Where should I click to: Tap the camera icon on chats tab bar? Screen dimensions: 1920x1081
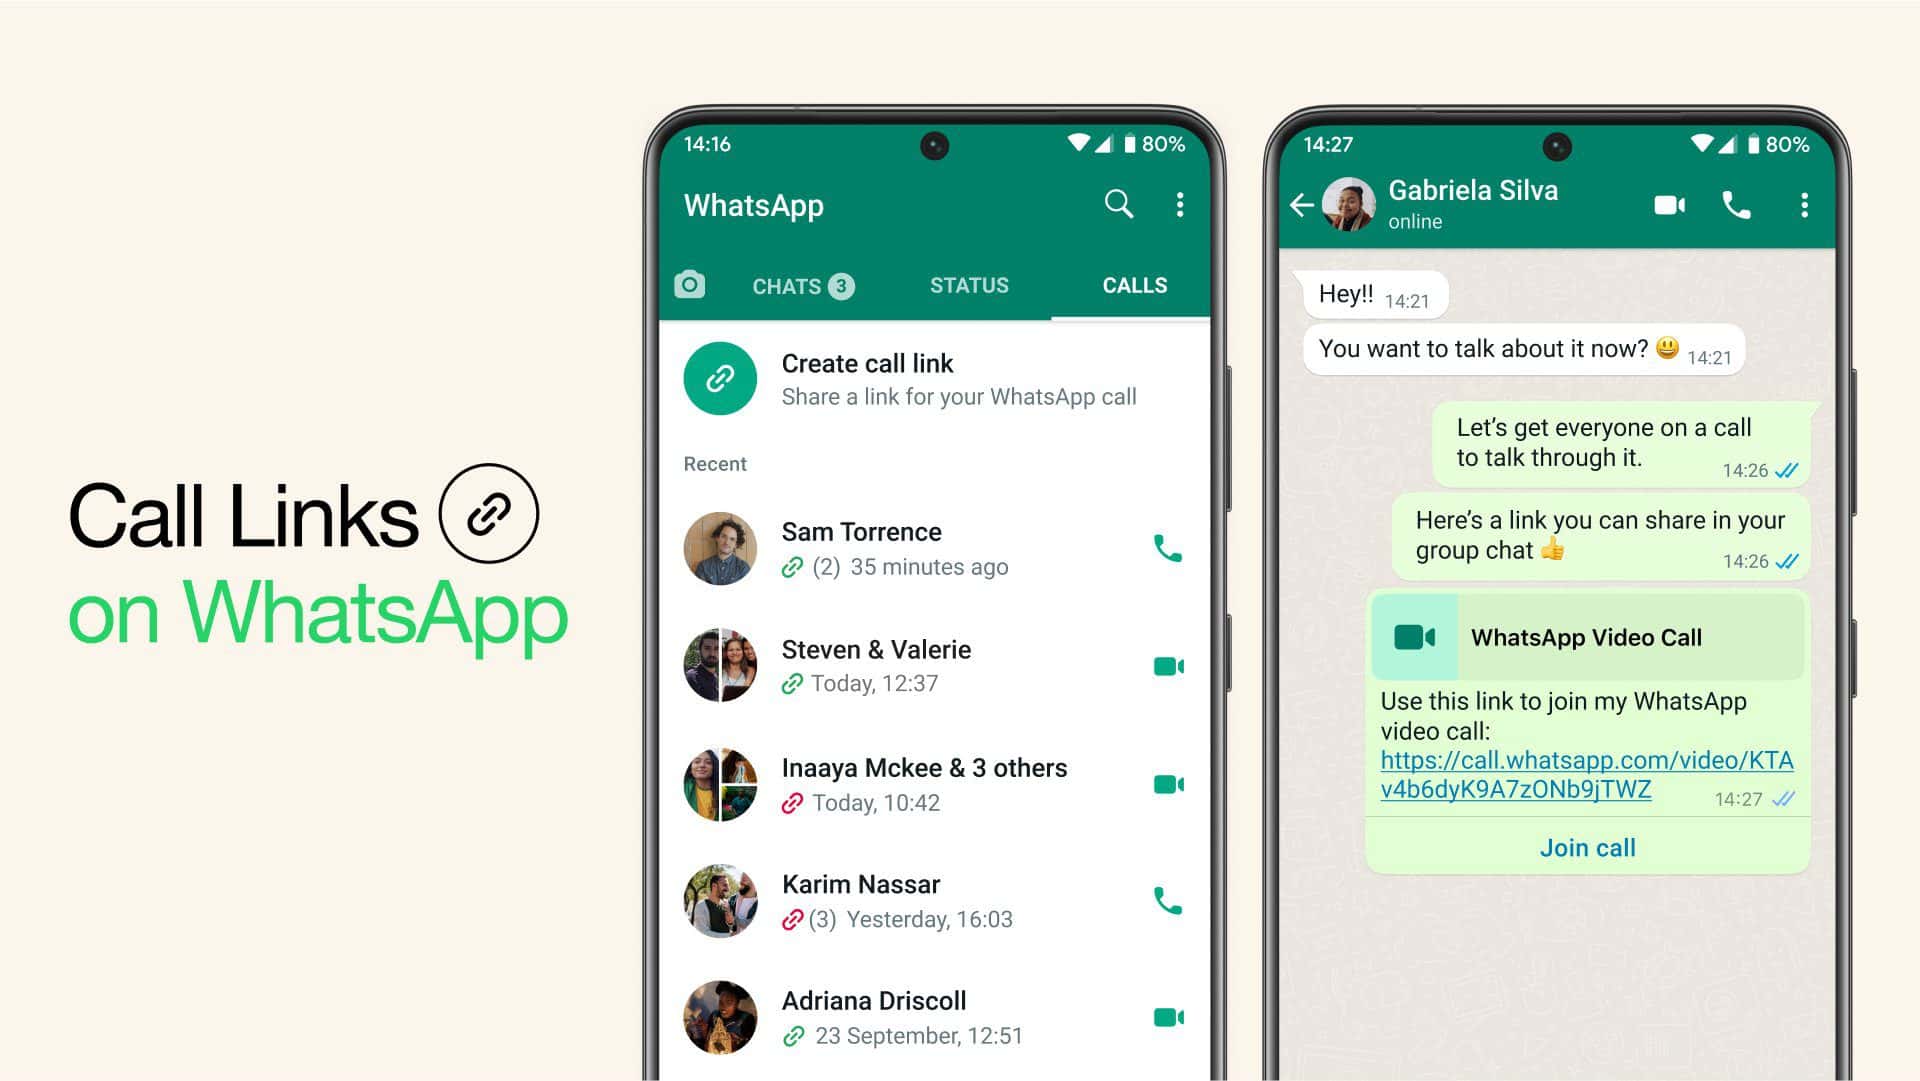tap(687, 285)
